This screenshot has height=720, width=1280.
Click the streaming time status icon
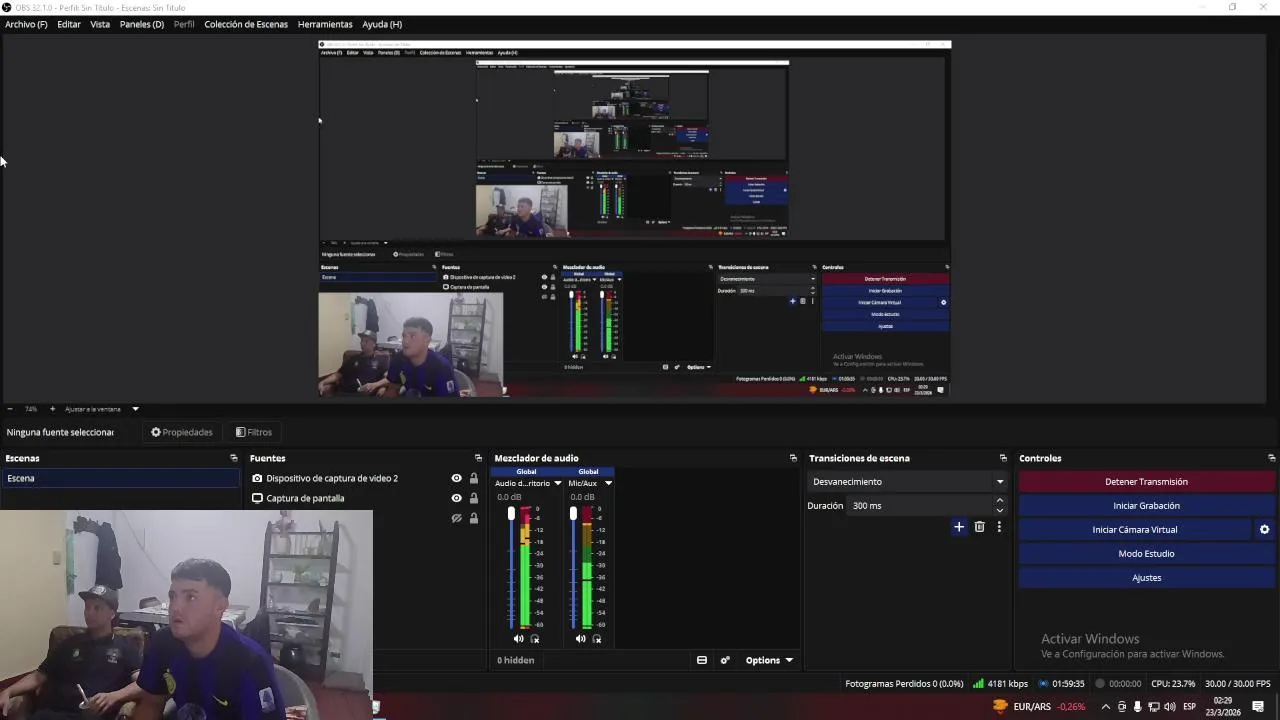(1044, 684)
